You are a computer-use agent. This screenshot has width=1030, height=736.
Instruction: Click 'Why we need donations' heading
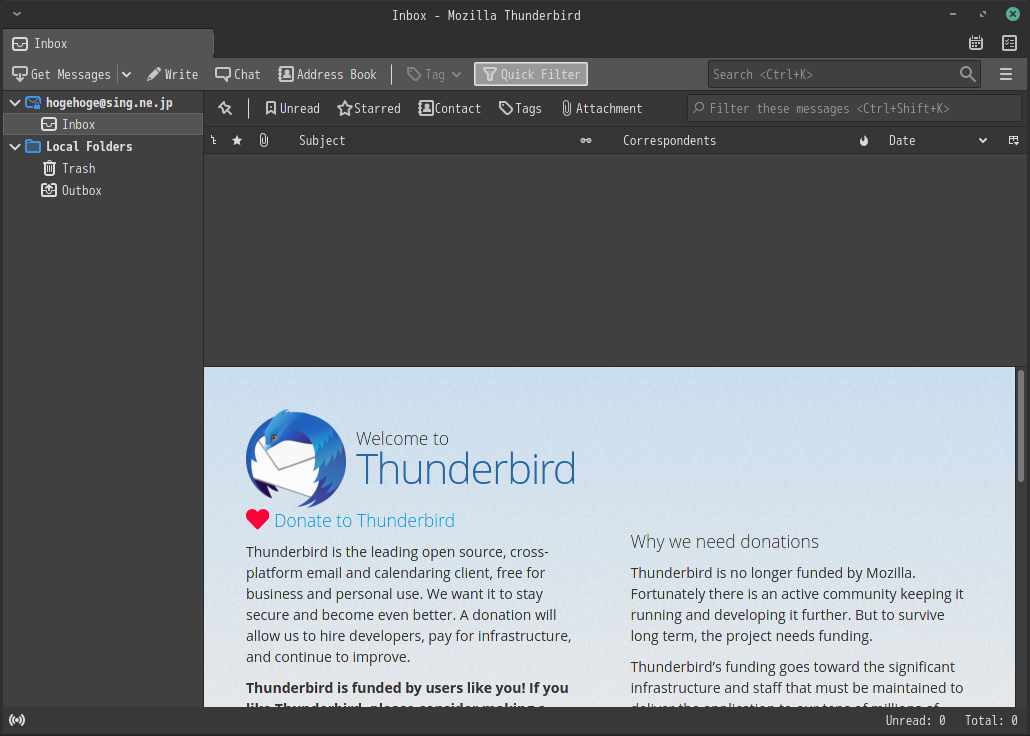[x=725, y=541]
